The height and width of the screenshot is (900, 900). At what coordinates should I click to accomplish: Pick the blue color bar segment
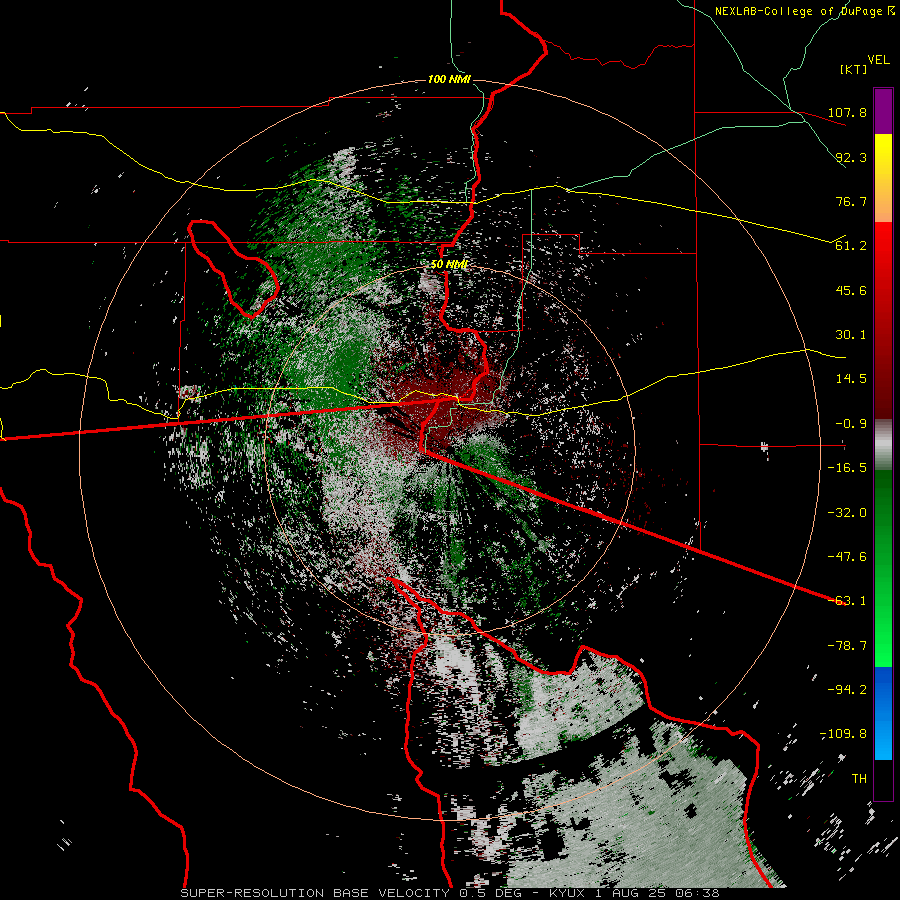[x=883, y=713]
